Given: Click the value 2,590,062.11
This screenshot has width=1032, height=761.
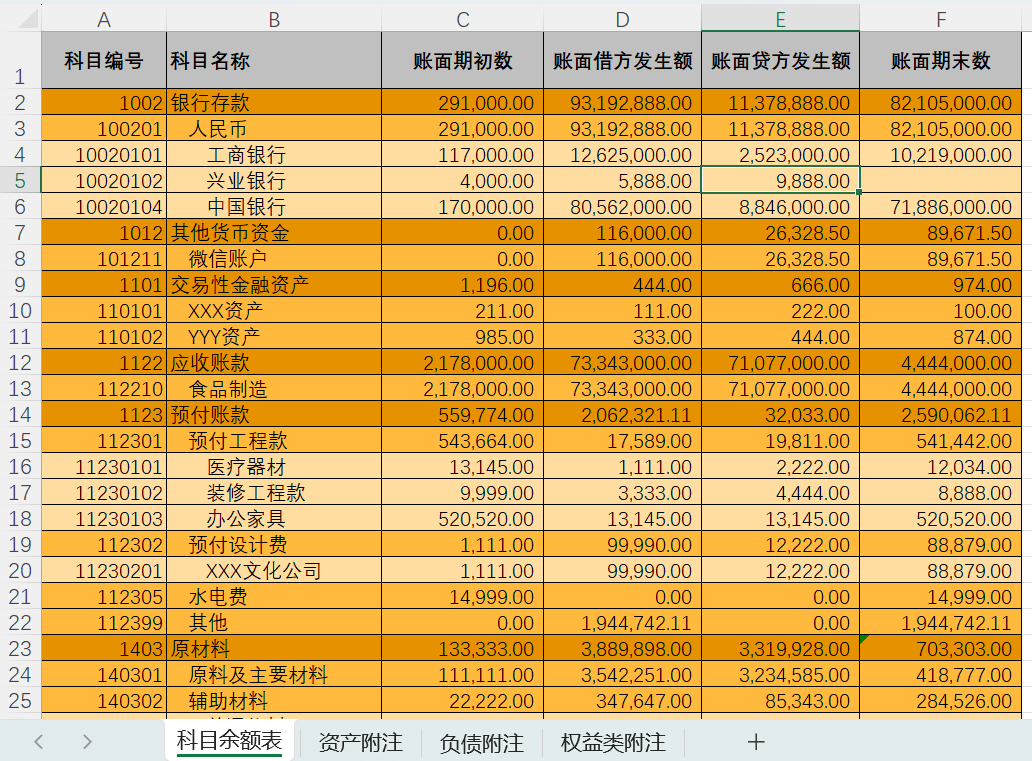Looking at the screenshot, I should tap(941, 415).
